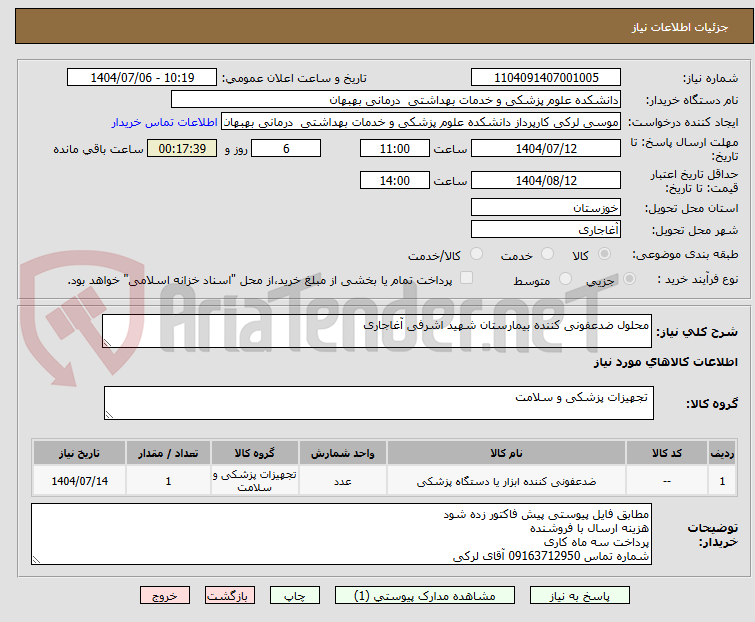Open اطلاعات تماس خریدار link

(x=164, y=122)
